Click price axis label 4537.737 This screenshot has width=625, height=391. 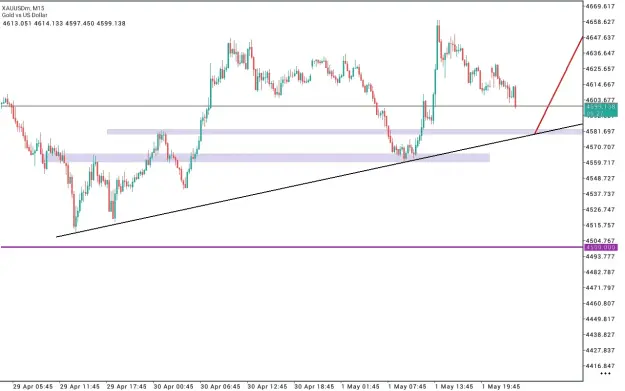pyautogui.click(x=601, y=194)
